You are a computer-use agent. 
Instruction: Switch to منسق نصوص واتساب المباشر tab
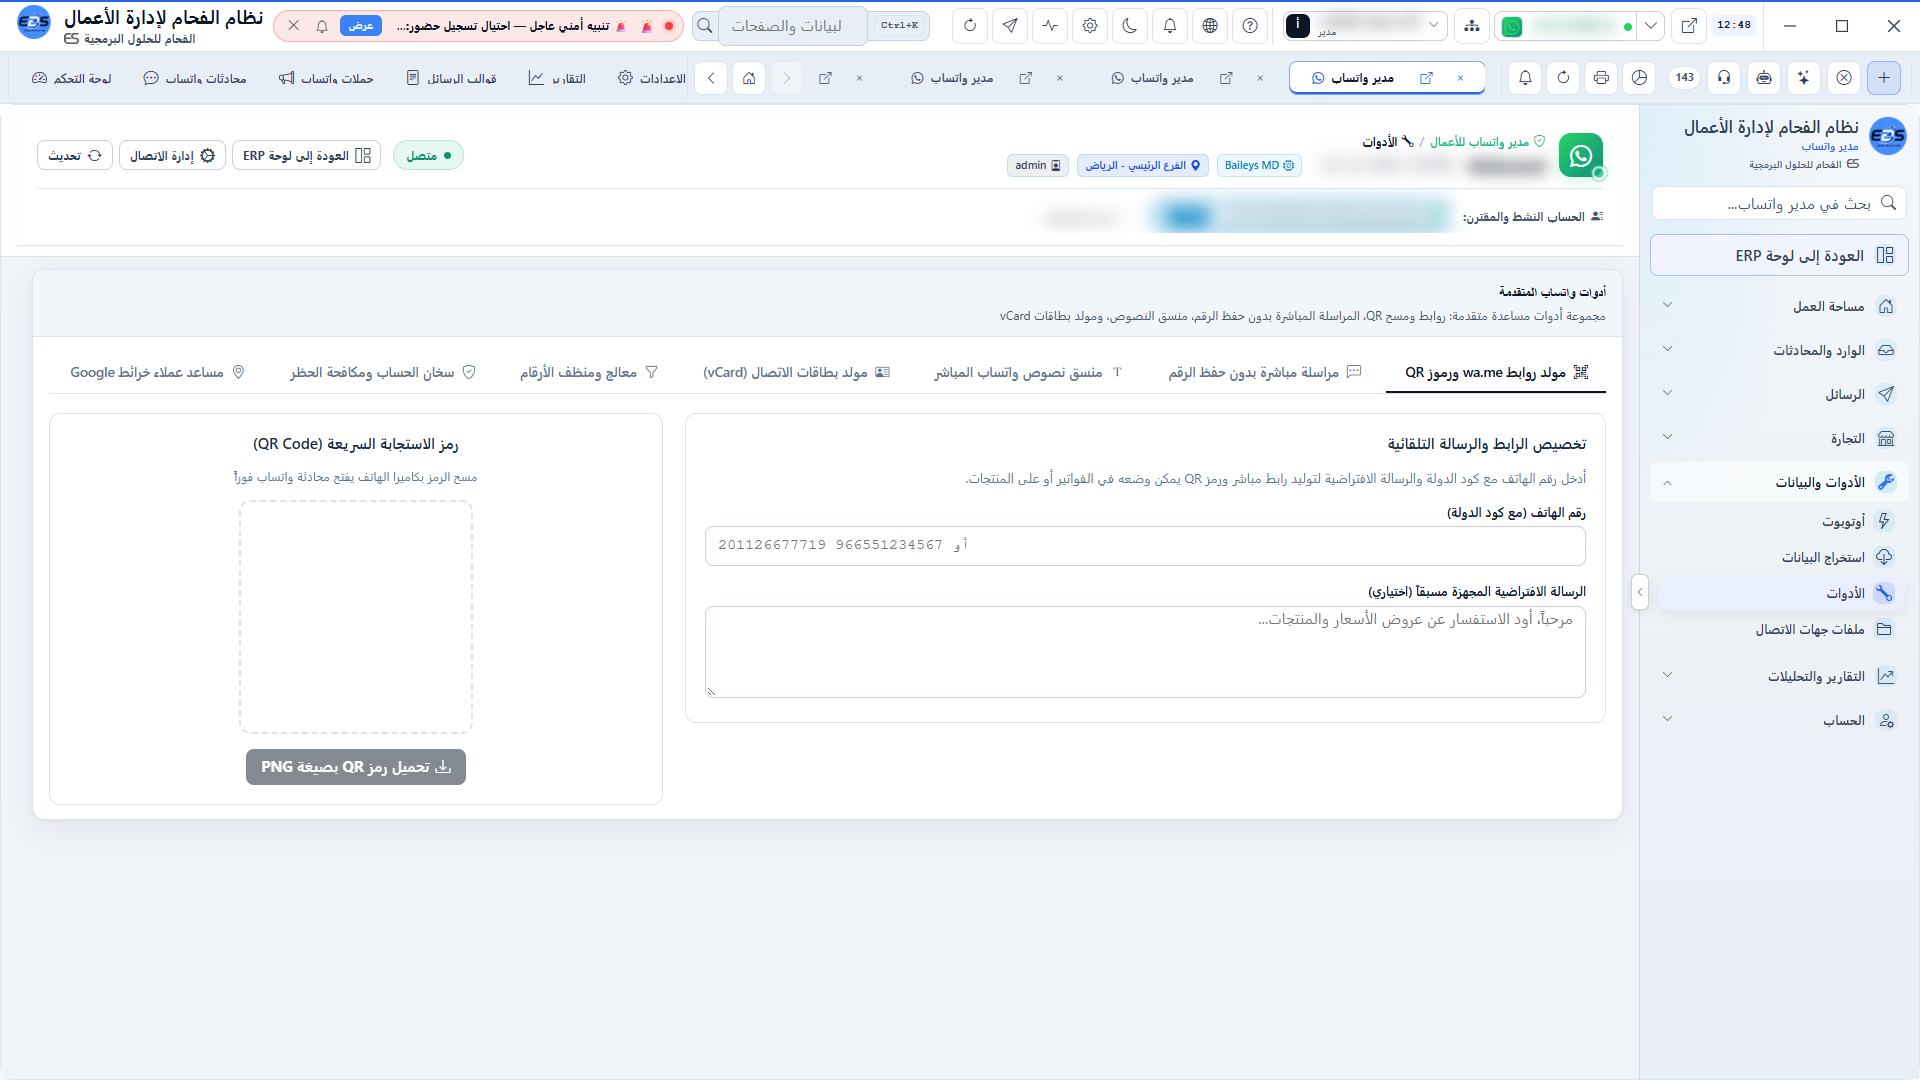click(1028, 372)
